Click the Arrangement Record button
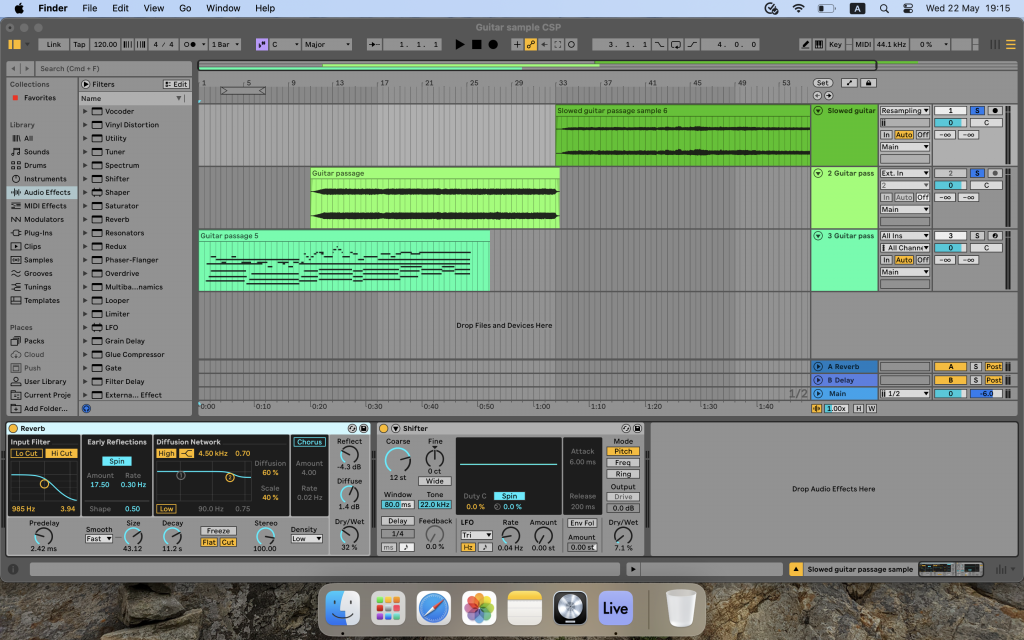Image resolution: width=1024 pixels, height=640 pixels. click(493, 44)
